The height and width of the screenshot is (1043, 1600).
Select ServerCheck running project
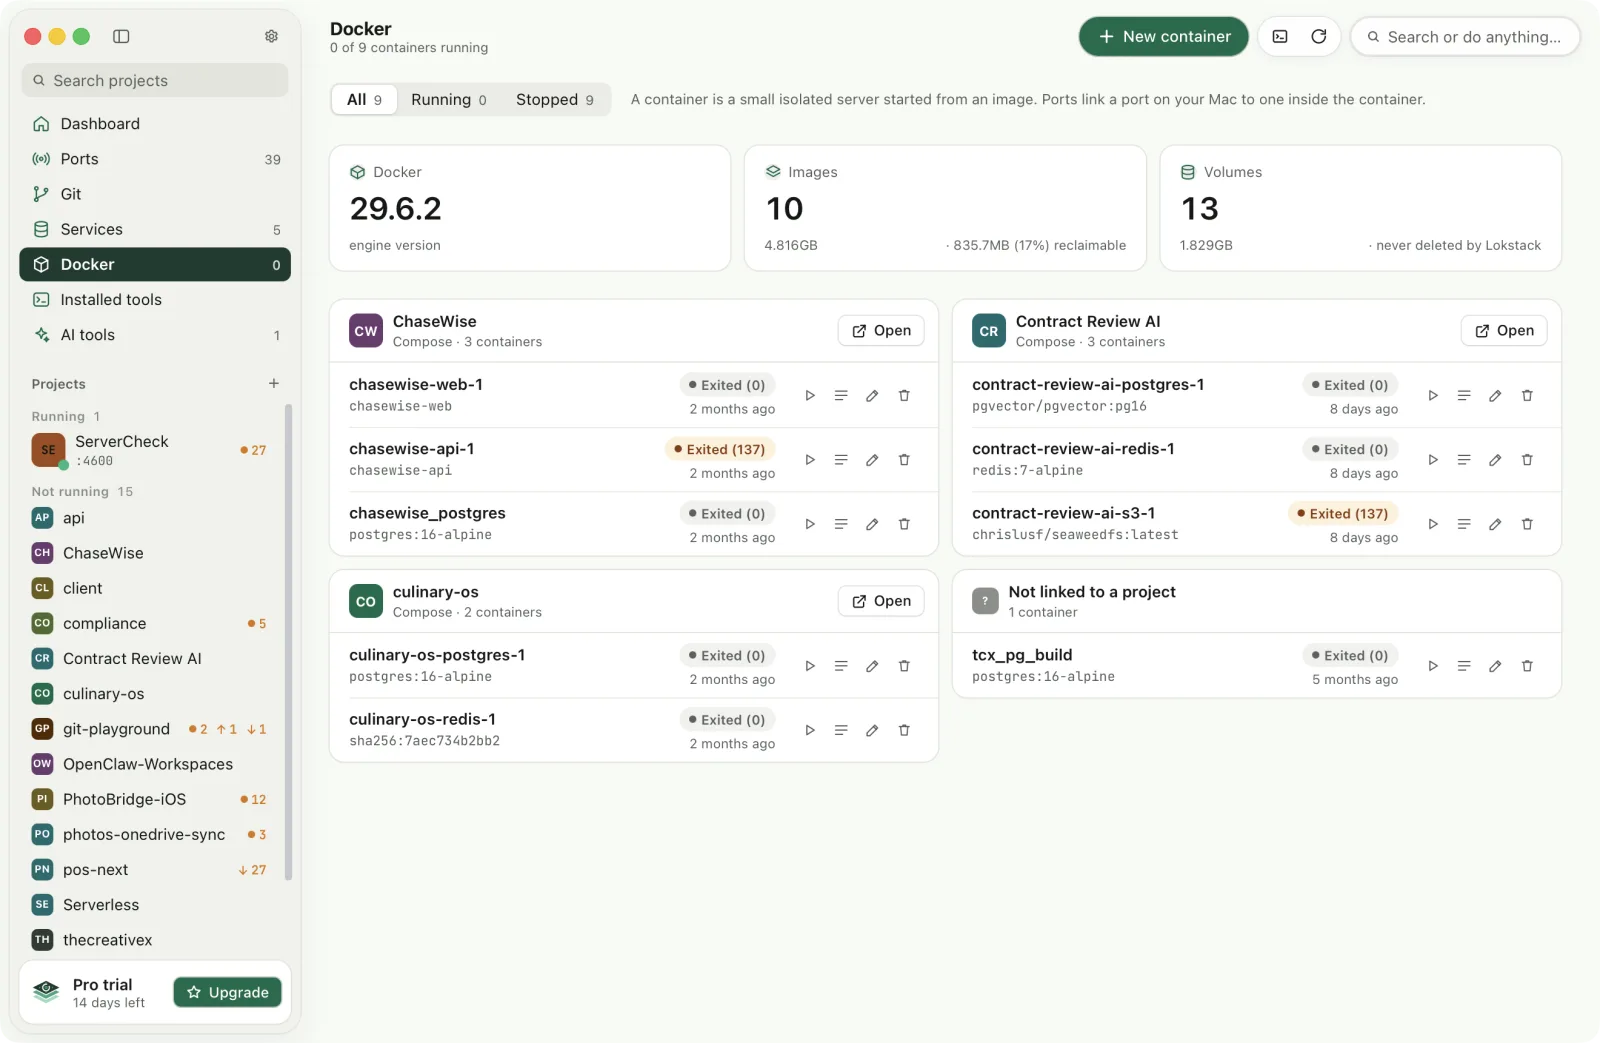[150, 450]
